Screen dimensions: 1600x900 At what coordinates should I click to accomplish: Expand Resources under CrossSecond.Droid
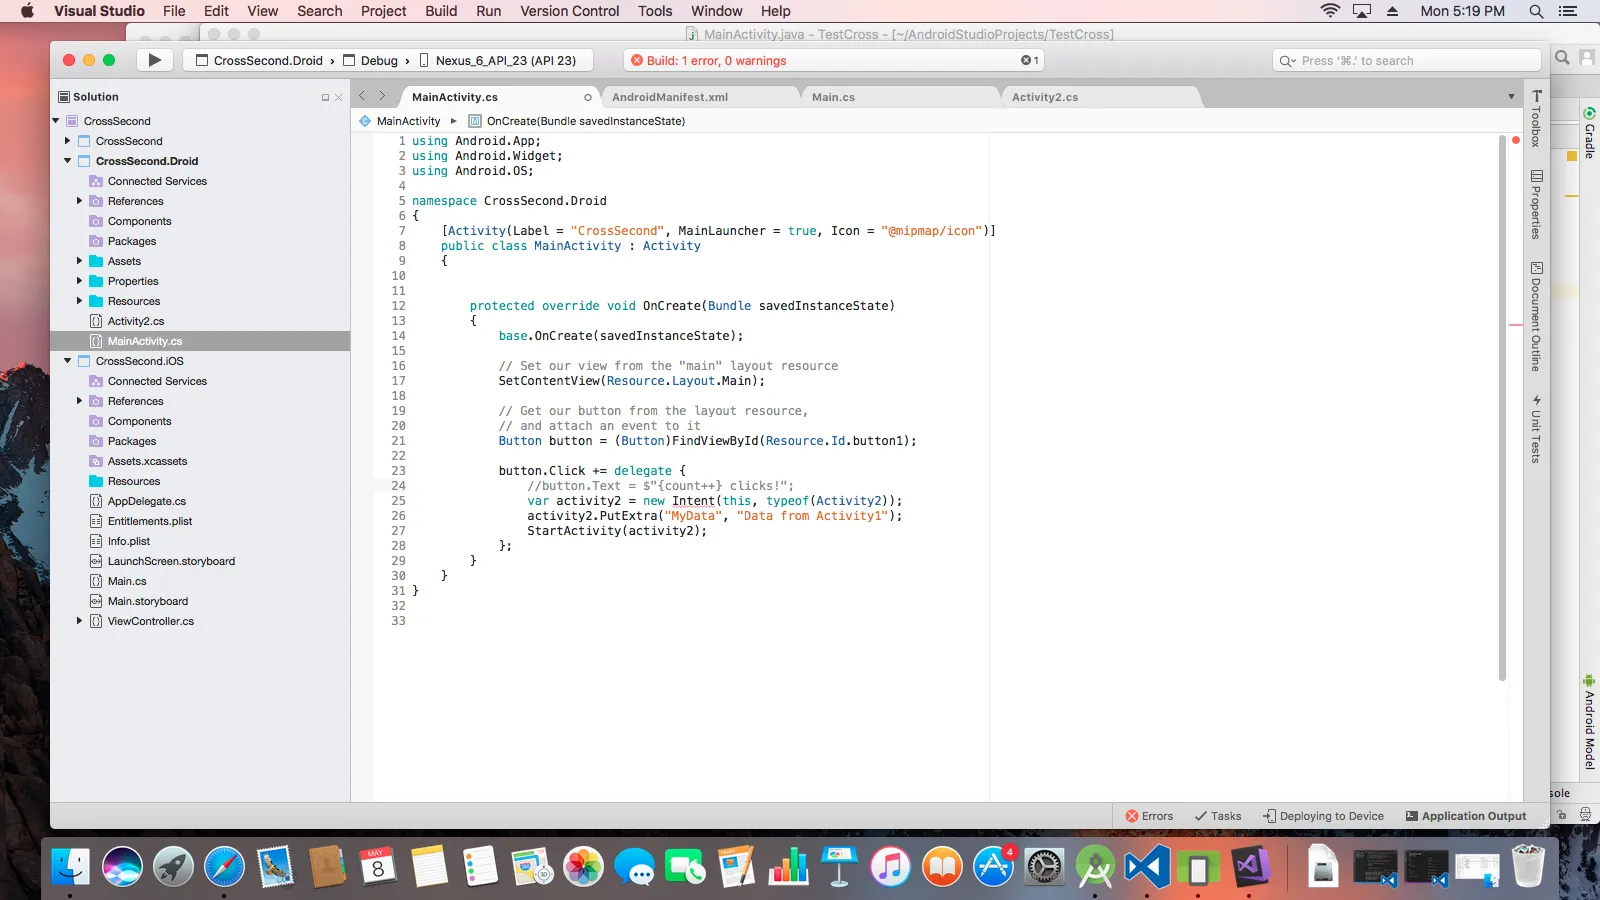(x=80, y=301)
